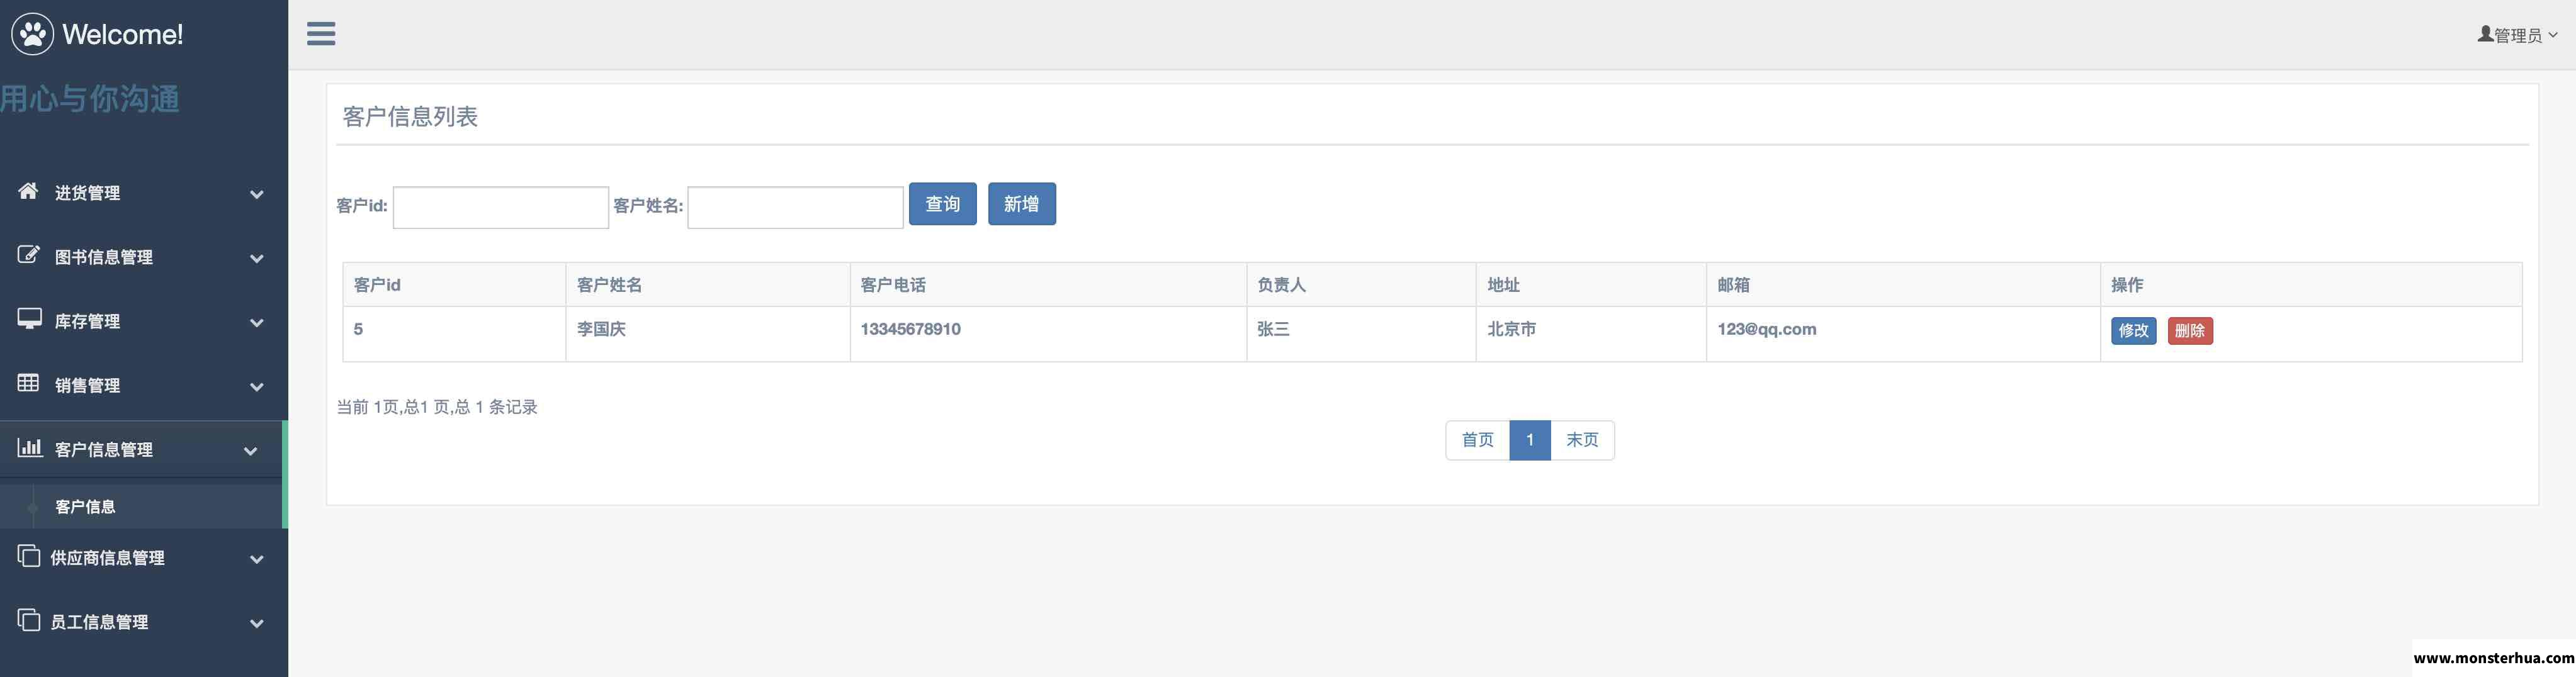Open the 销售管理 menu
The width and height of the screenshot is (2576, 677).
(144, 385)
